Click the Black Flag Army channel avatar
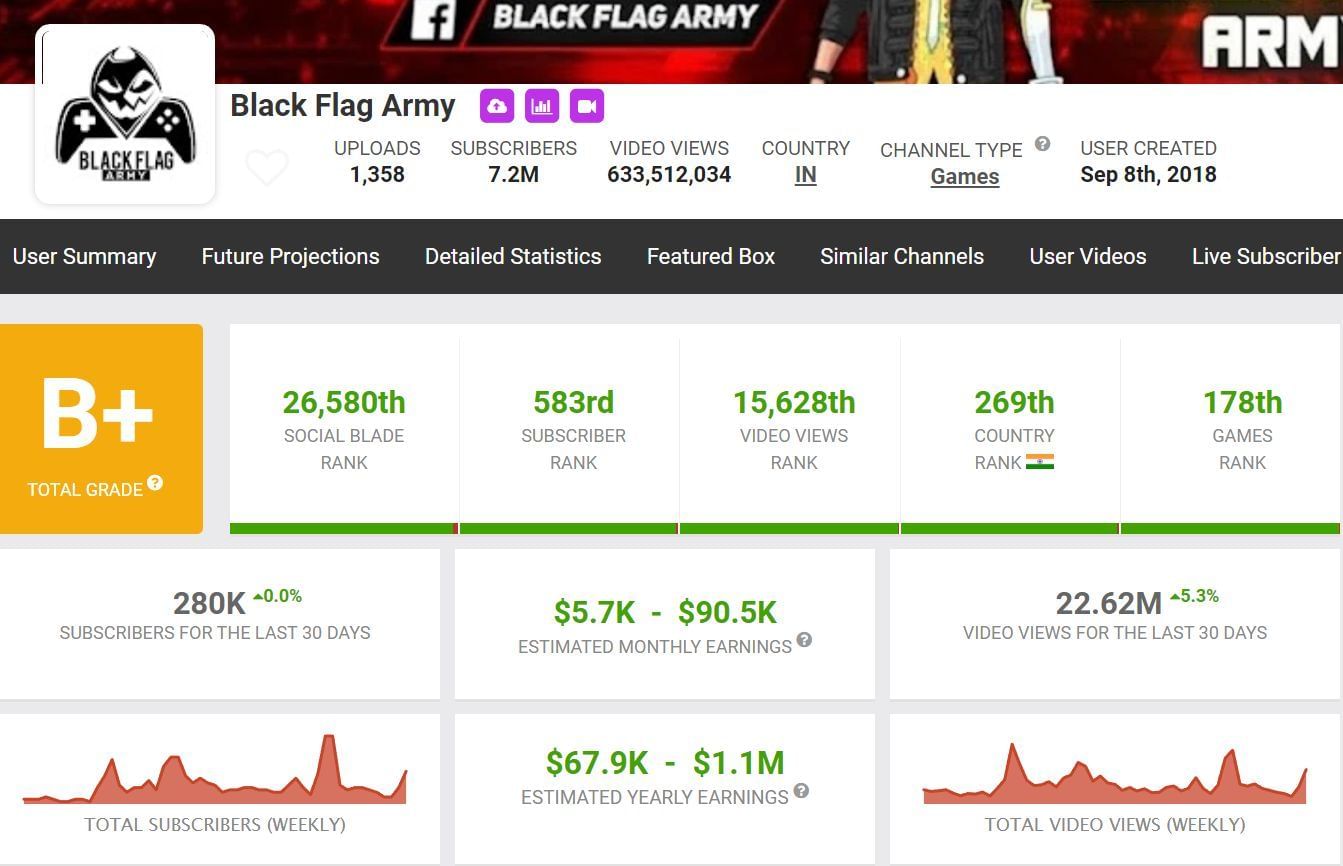1343x866 pixels. click(125, 114)
